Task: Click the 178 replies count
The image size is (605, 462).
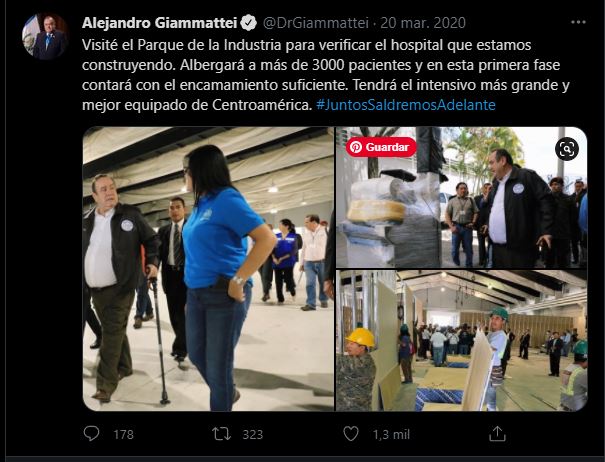Action: [123, 435]
